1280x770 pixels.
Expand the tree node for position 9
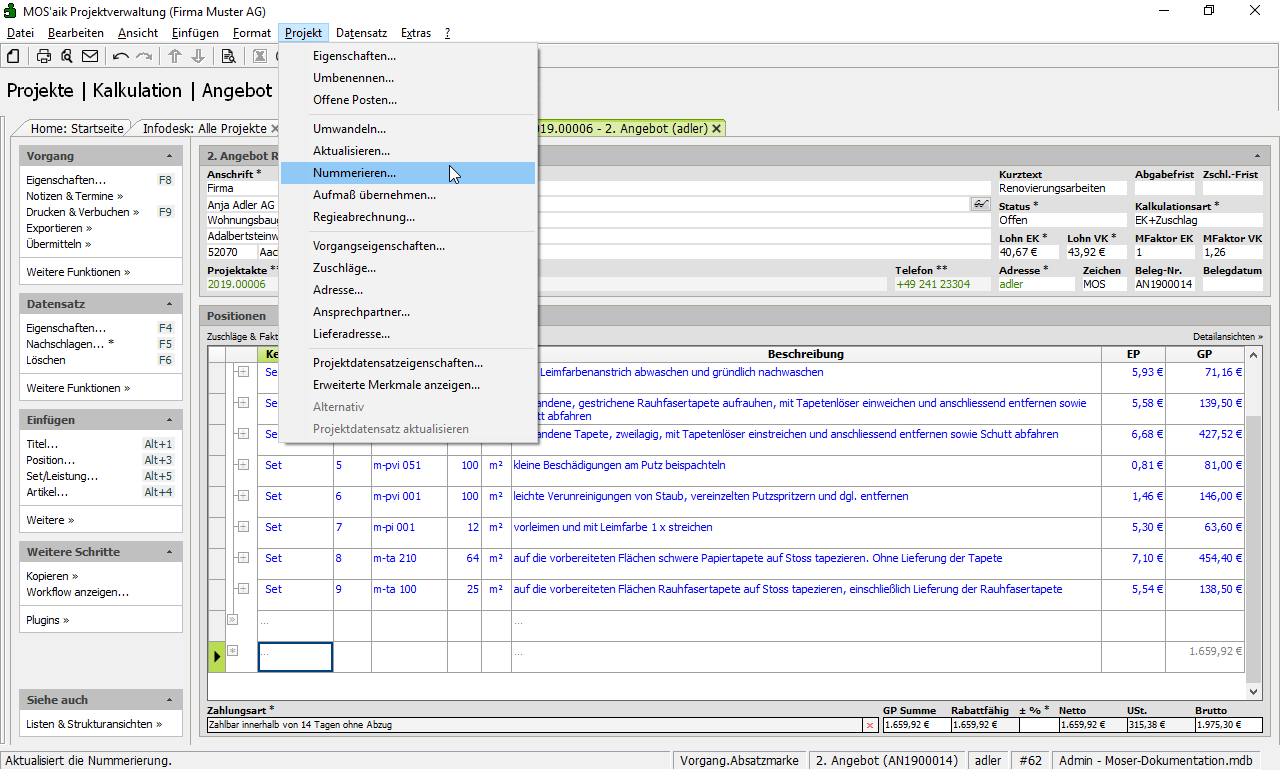(x=242, y=589)
